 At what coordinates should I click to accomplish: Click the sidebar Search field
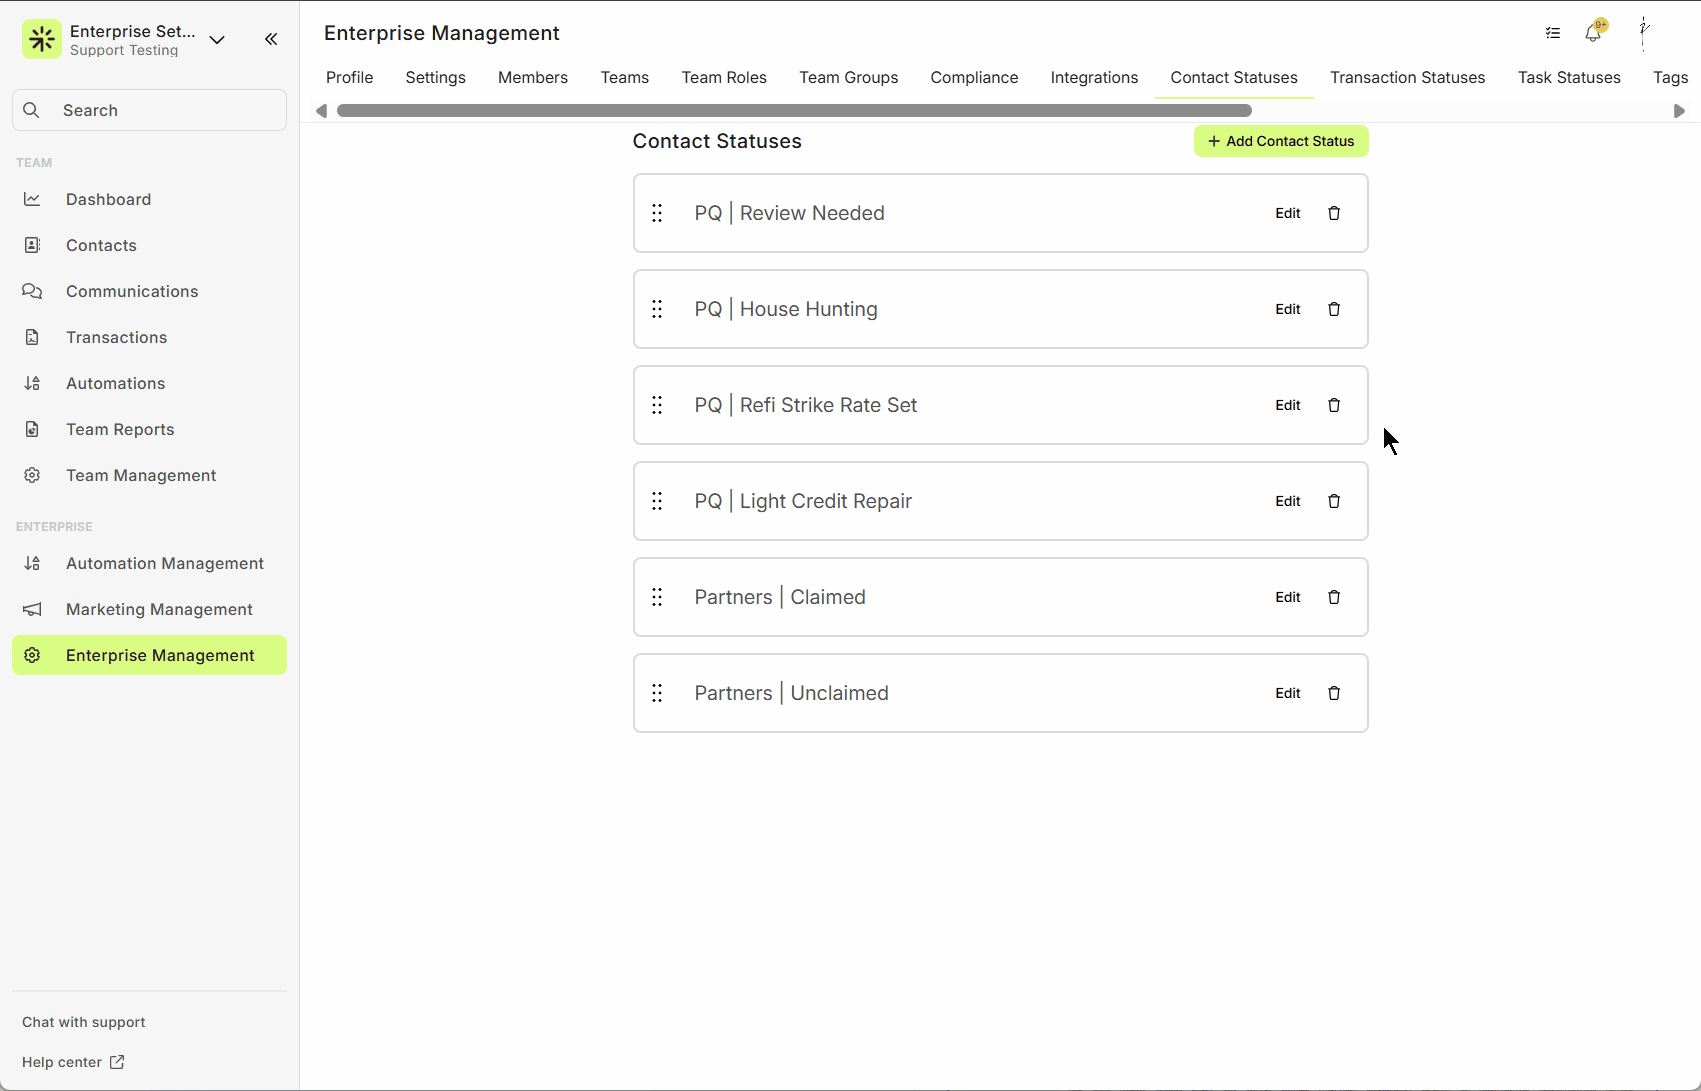tap(150, 110)
